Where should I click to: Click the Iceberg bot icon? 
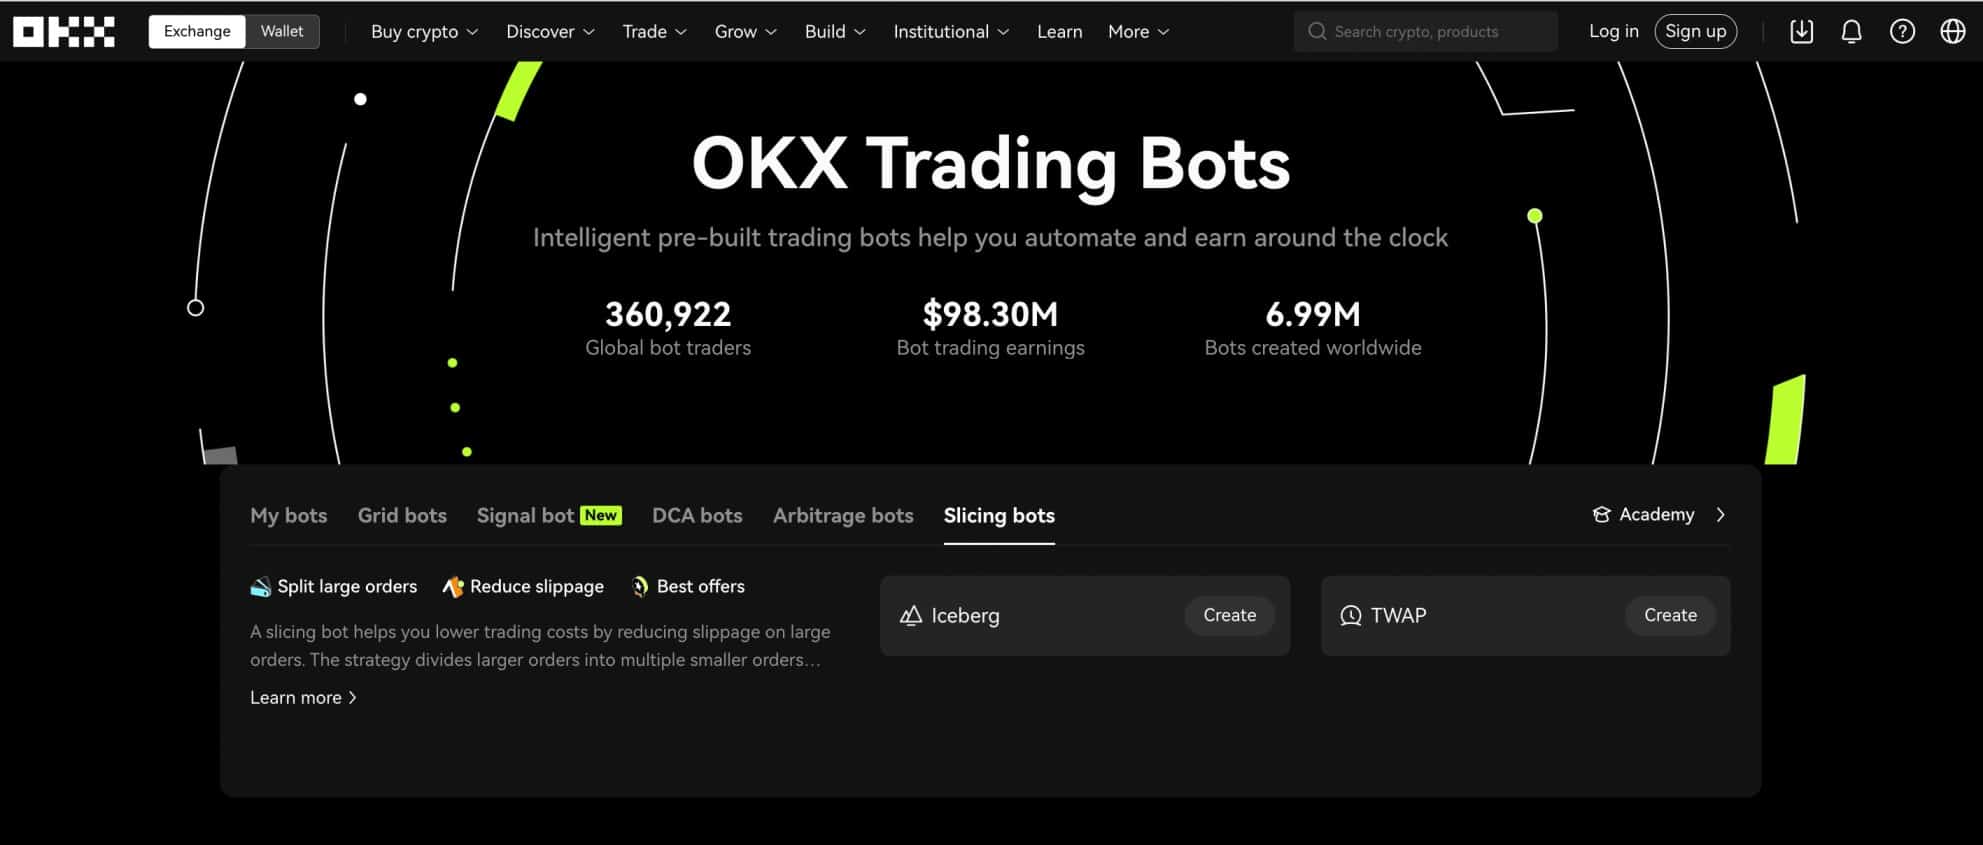pyautogui.click(x=910, y=616)
